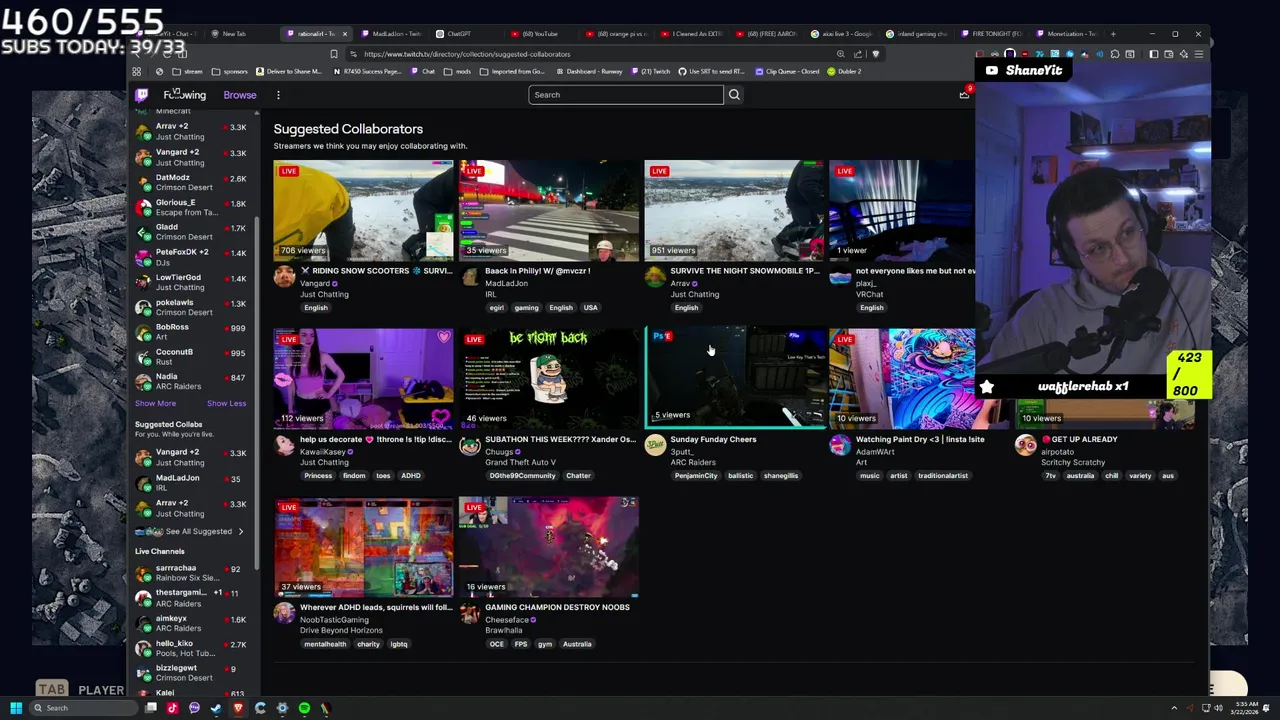Click the 'mentalhealth' tag under NoobTasticGaming

tap(325, 644)
